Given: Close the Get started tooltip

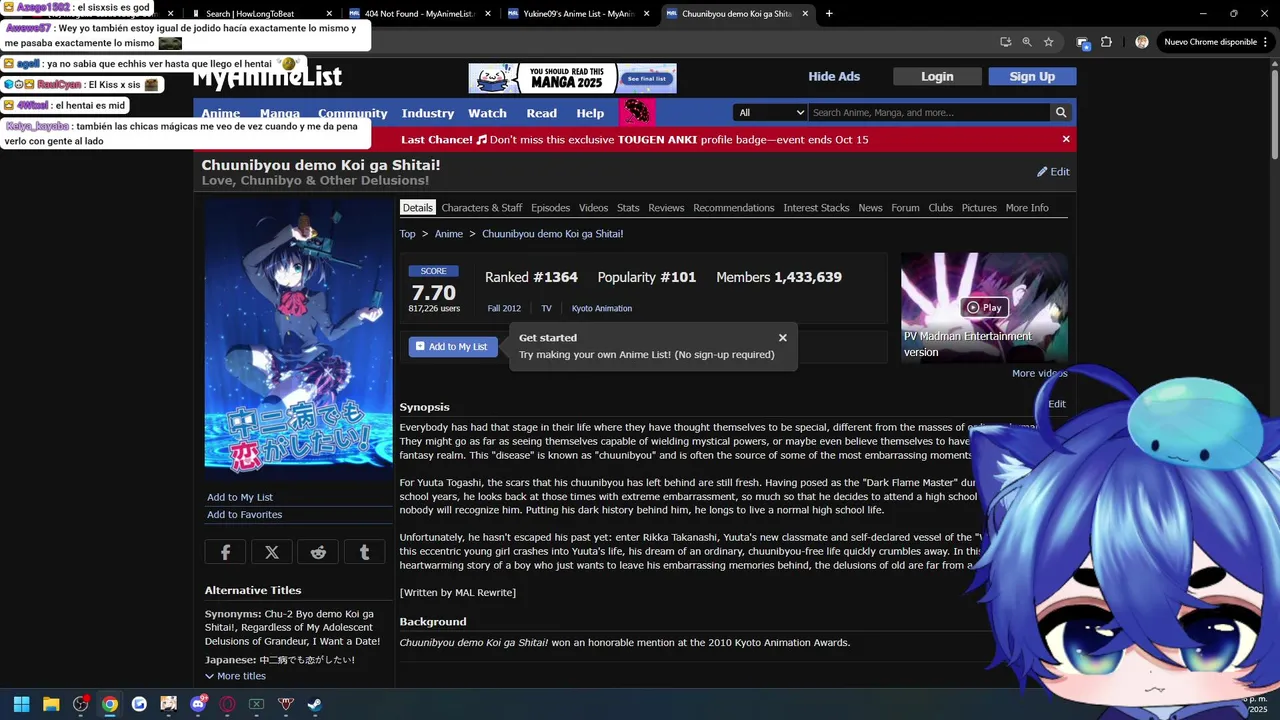Looking at the screenshot, I should point(783,338).
